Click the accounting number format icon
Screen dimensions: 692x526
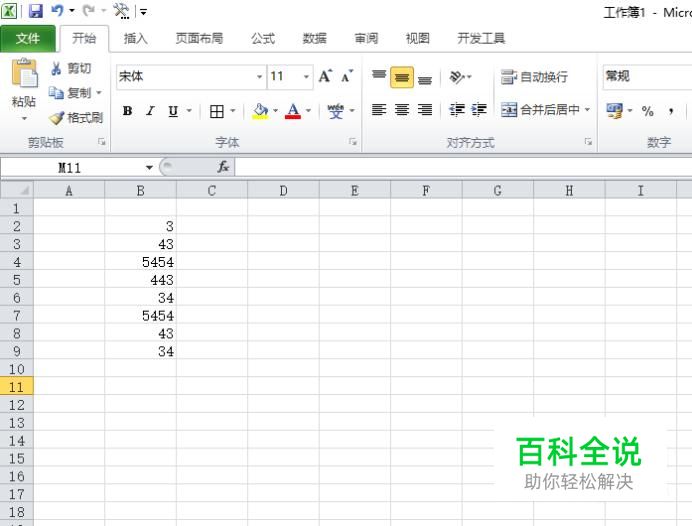click(x=614, y=110)
